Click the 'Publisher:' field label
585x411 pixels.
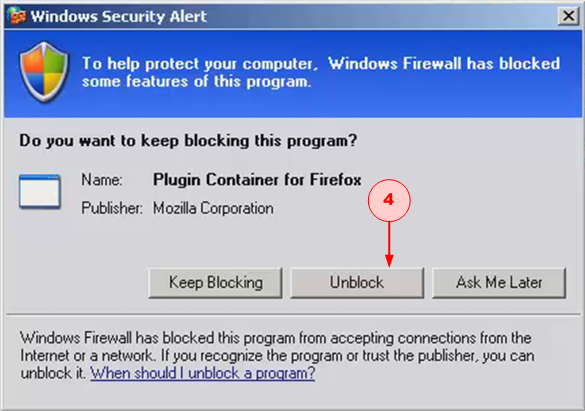[112, 208]
